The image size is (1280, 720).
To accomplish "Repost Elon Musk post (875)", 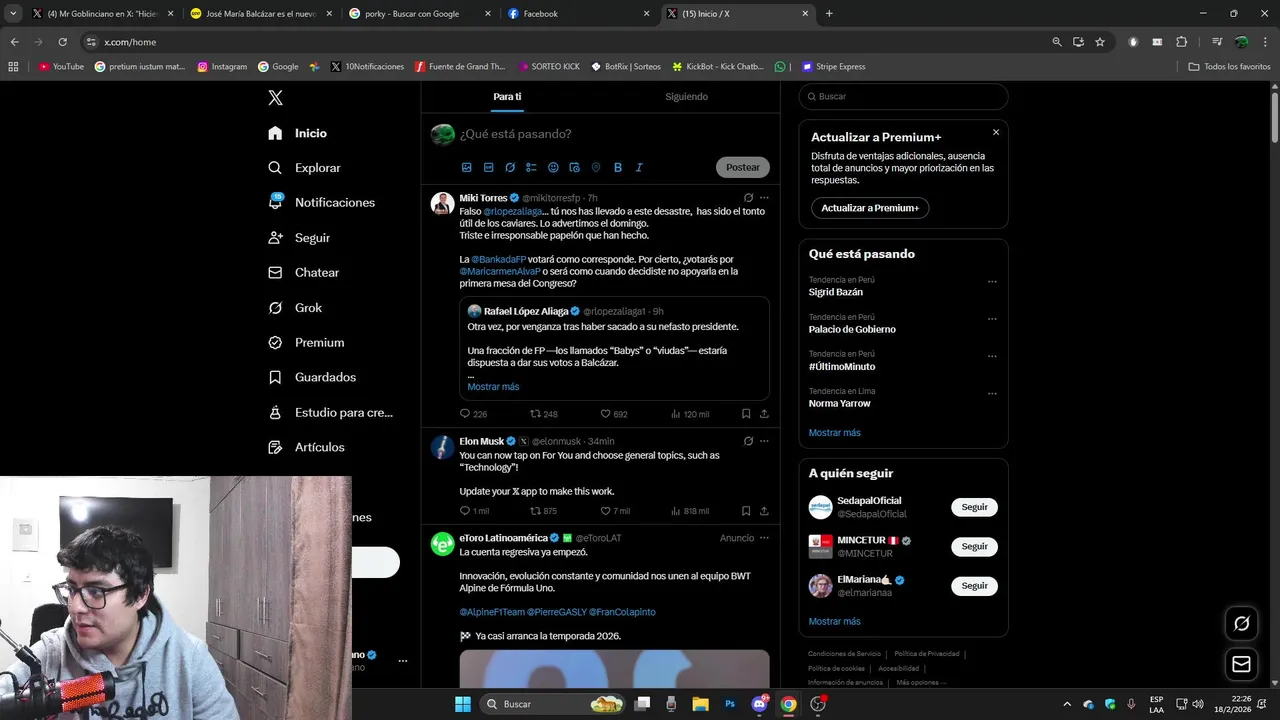I will point(544,511).
